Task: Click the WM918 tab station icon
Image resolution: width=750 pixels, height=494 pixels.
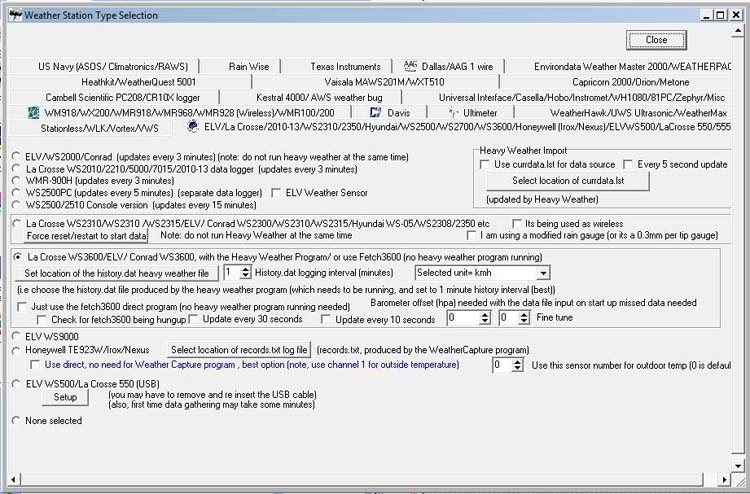Action: click(33, 113)
